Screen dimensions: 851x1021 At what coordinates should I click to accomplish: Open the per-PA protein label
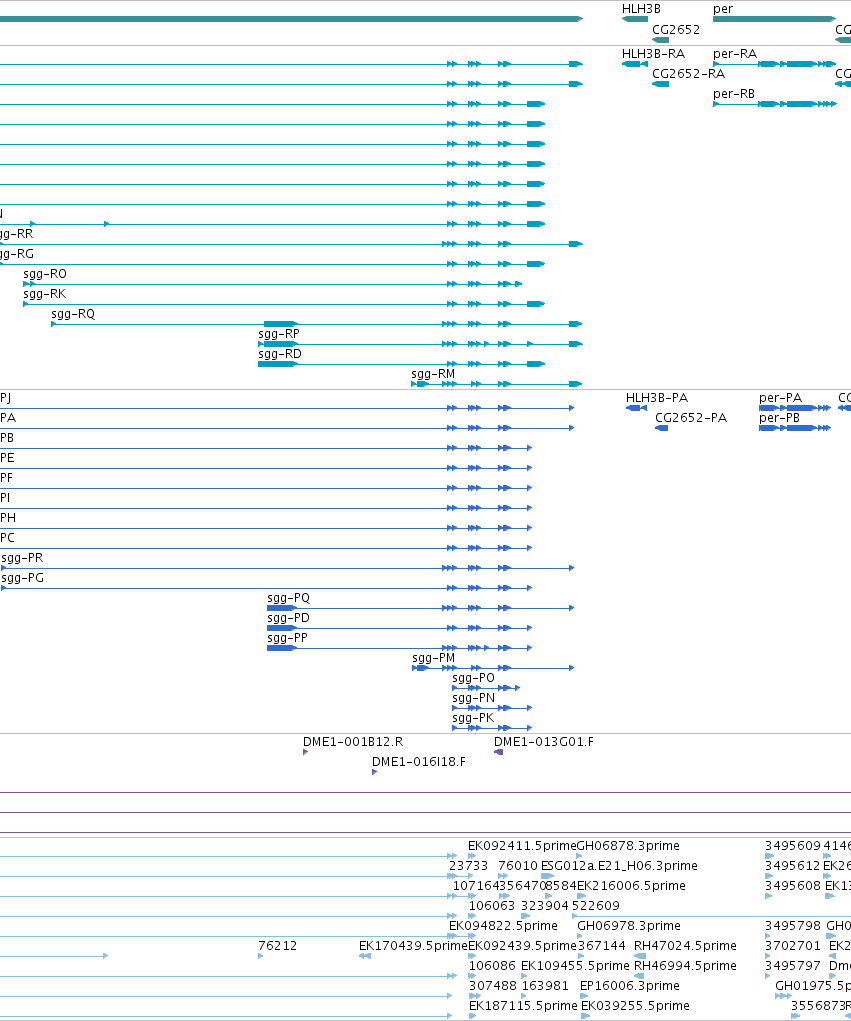click(x=780, y=398)
